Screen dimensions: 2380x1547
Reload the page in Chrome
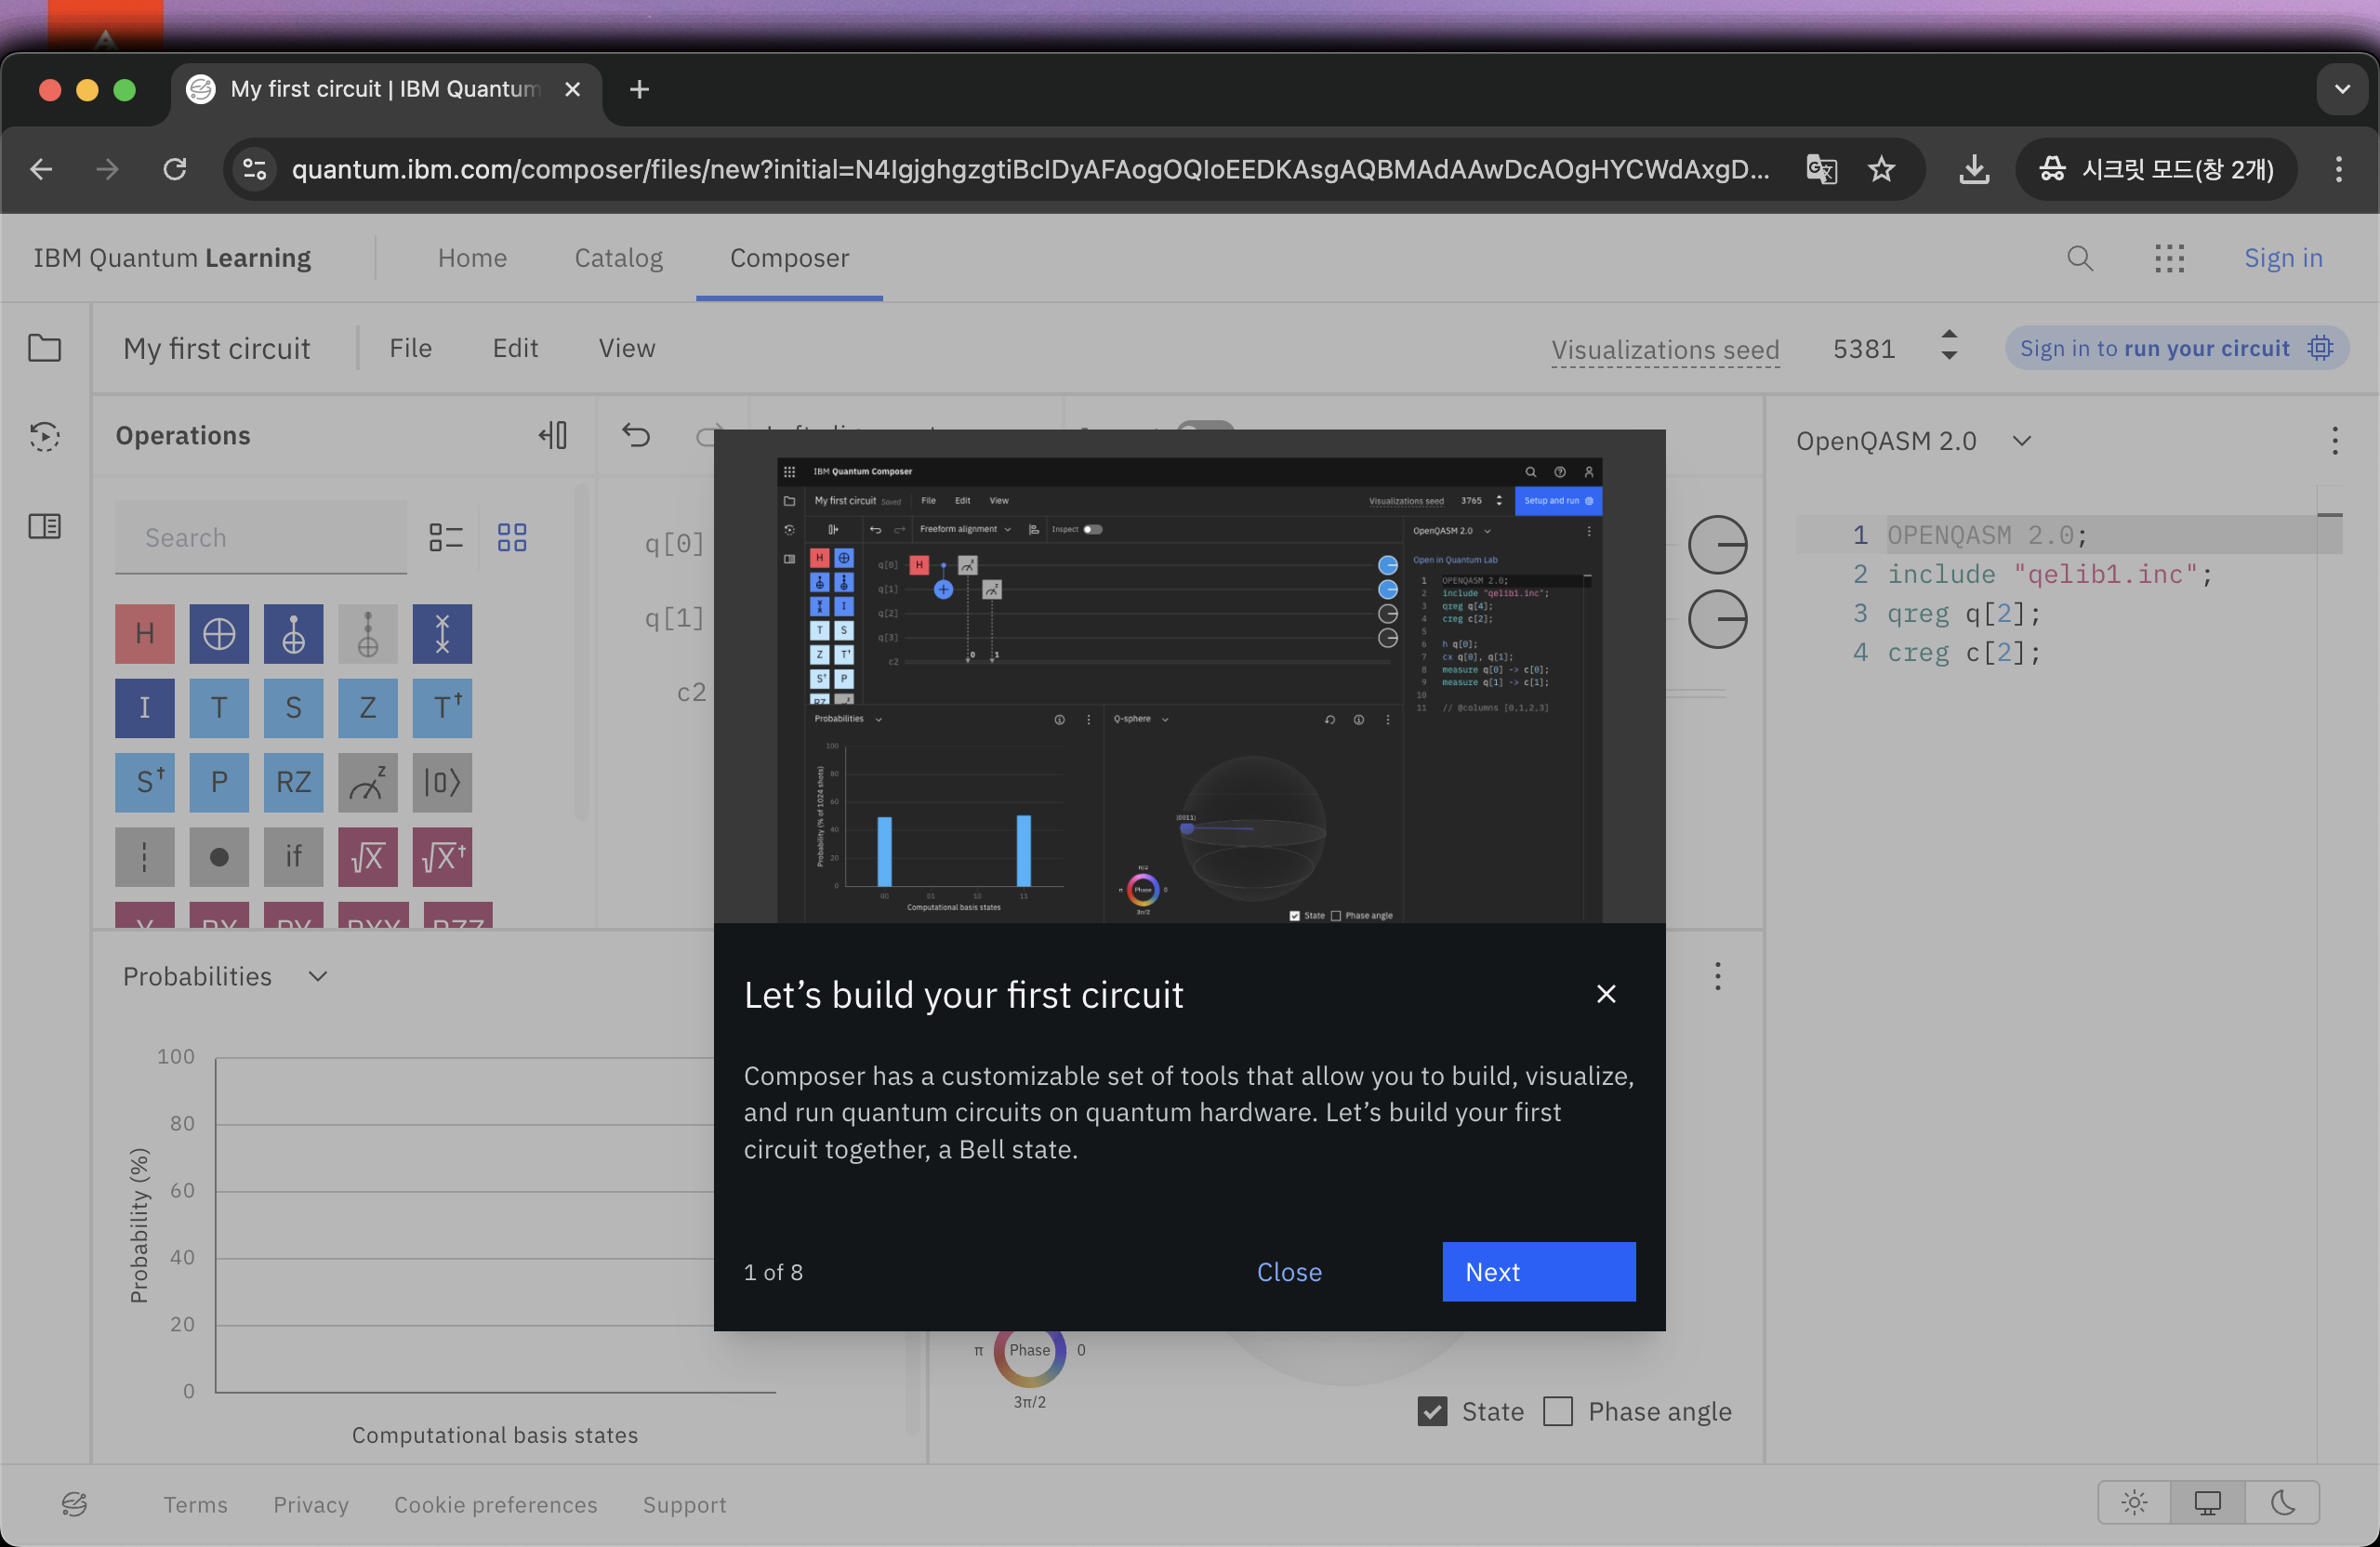point(175,169)
